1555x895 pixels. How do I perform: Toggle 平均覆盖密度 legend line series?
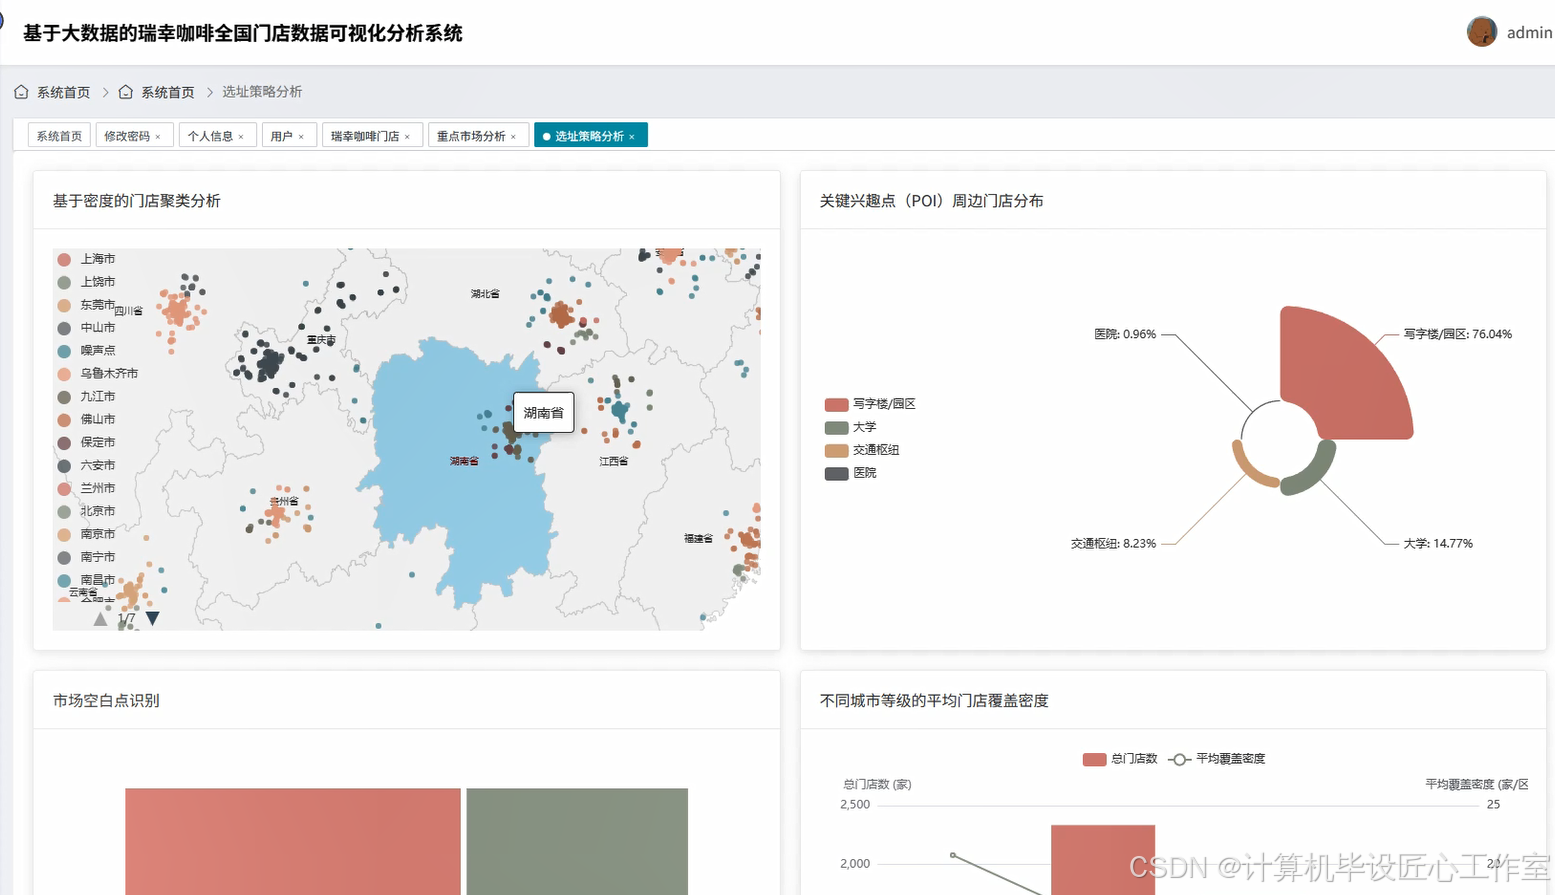pyautogui.click(x=1217, y=759)
